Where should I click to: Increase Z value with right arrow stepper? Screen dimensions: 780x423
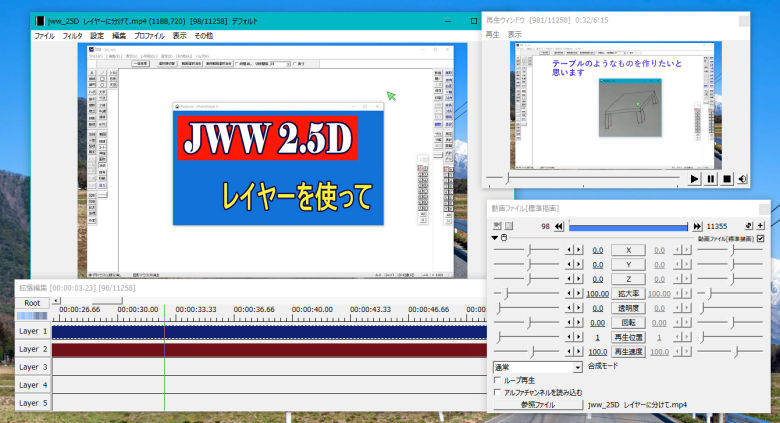click(579, 279)
